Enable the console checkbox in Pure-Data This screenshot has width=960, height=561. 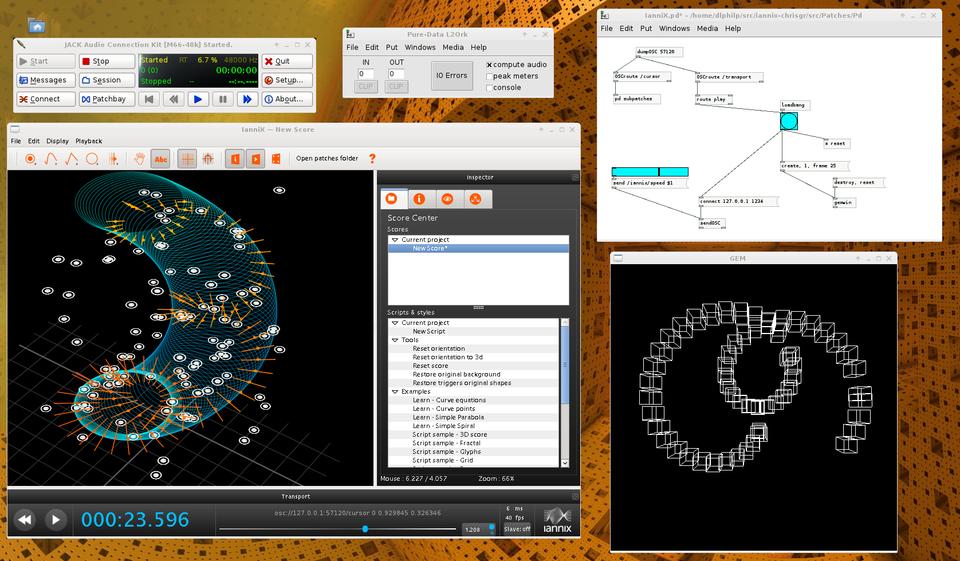pyautogui.click(x=489, y=88)
